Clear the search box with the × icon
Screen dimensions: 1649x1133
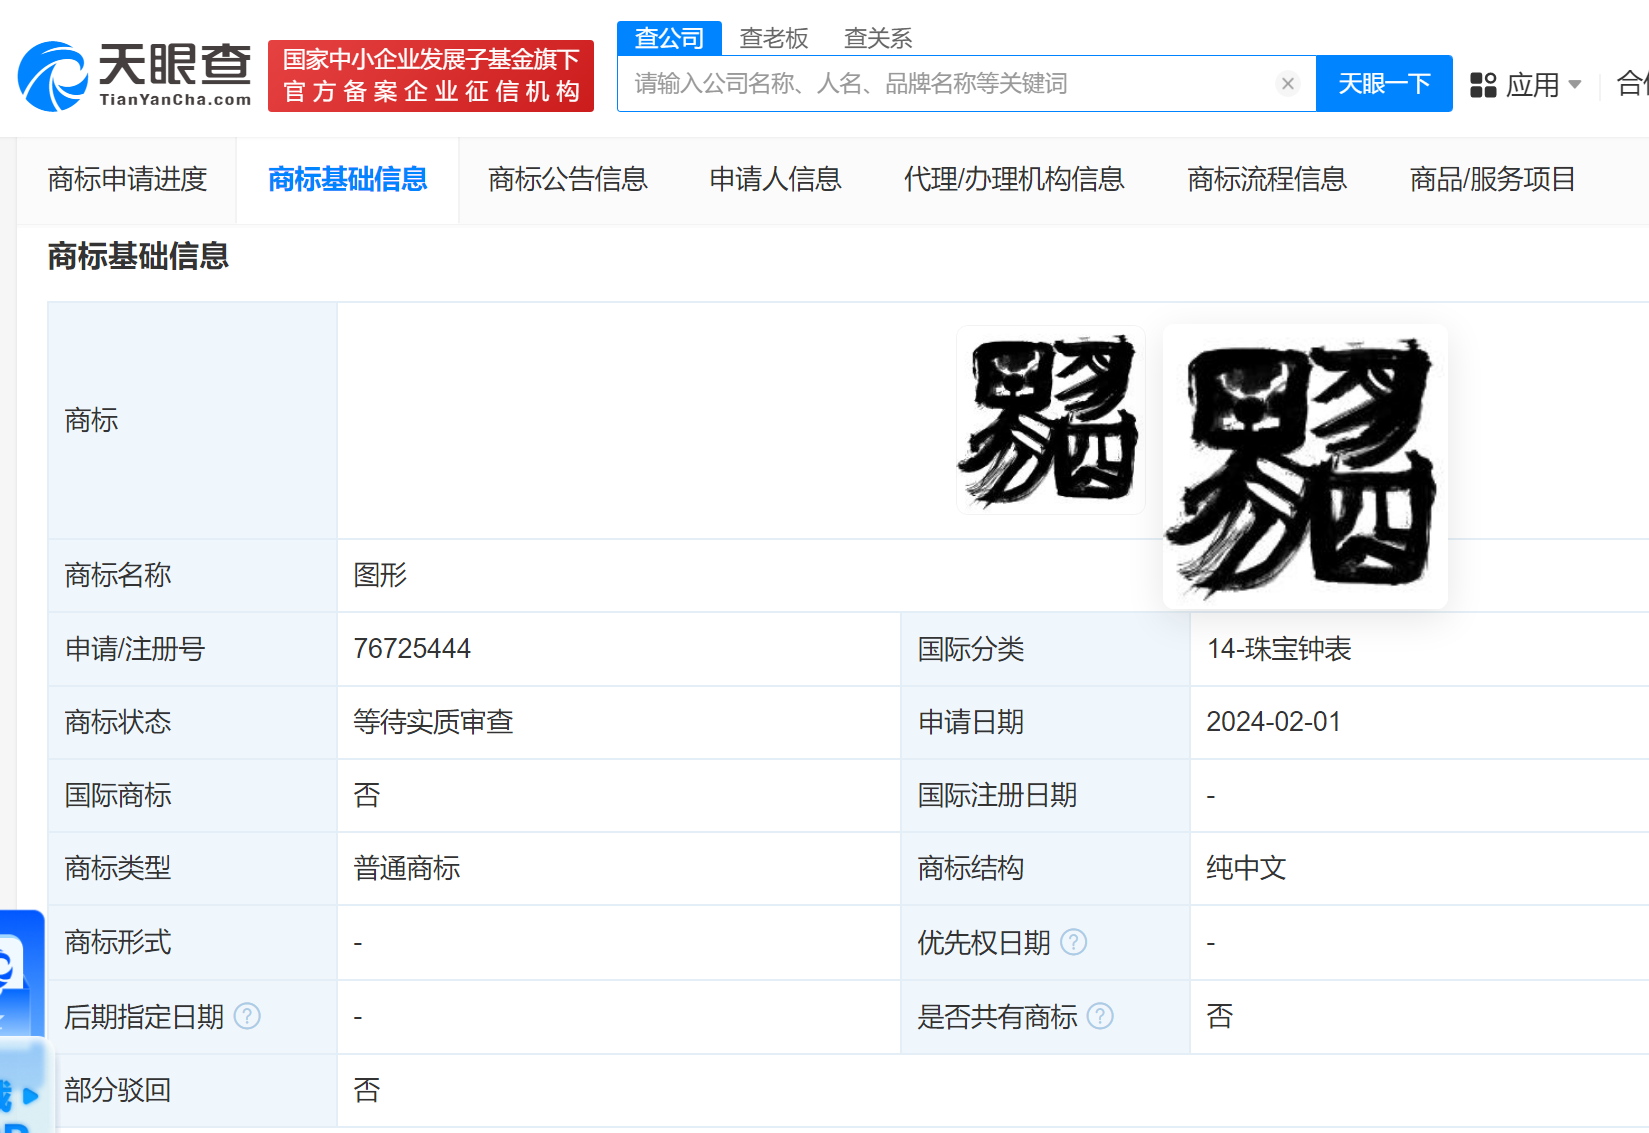pos(1286,83)
